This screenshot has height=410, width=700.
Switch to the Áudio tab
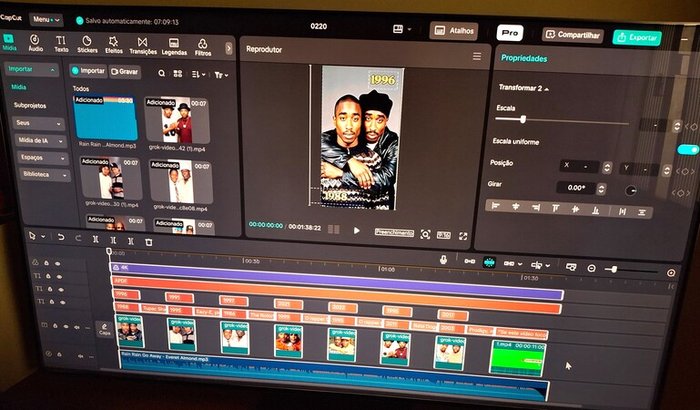35,44
